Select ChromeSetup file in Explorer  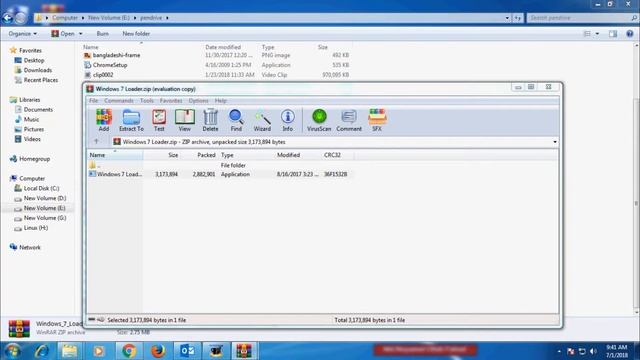pyautogui.click(x=110, y=65)
